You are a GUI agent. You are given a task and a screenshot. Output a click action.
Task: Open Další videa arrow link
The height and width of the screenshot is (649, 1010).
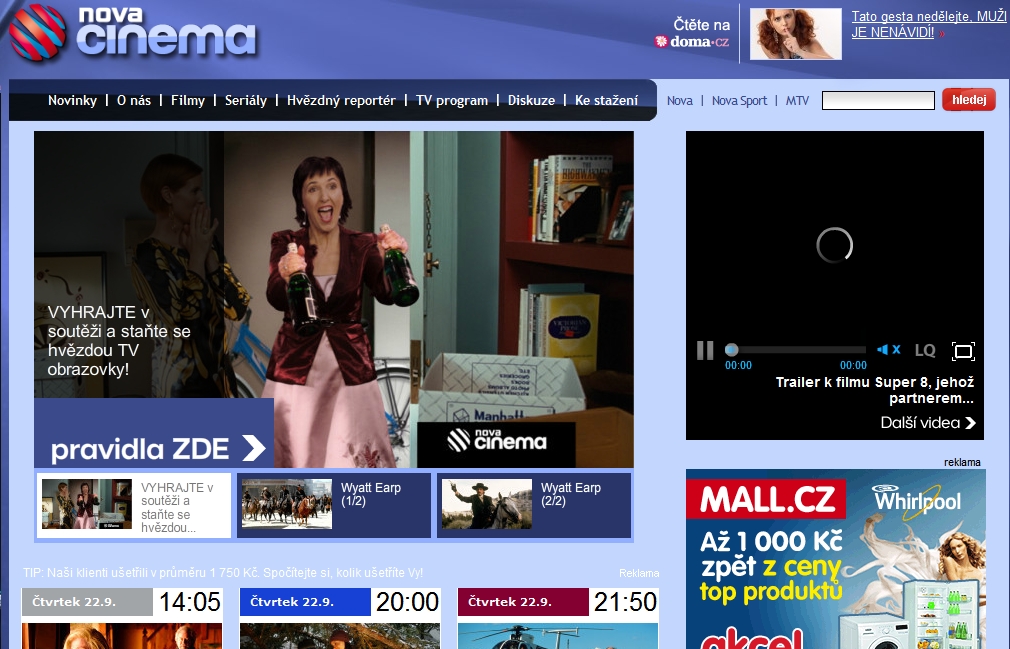point(970,423)
